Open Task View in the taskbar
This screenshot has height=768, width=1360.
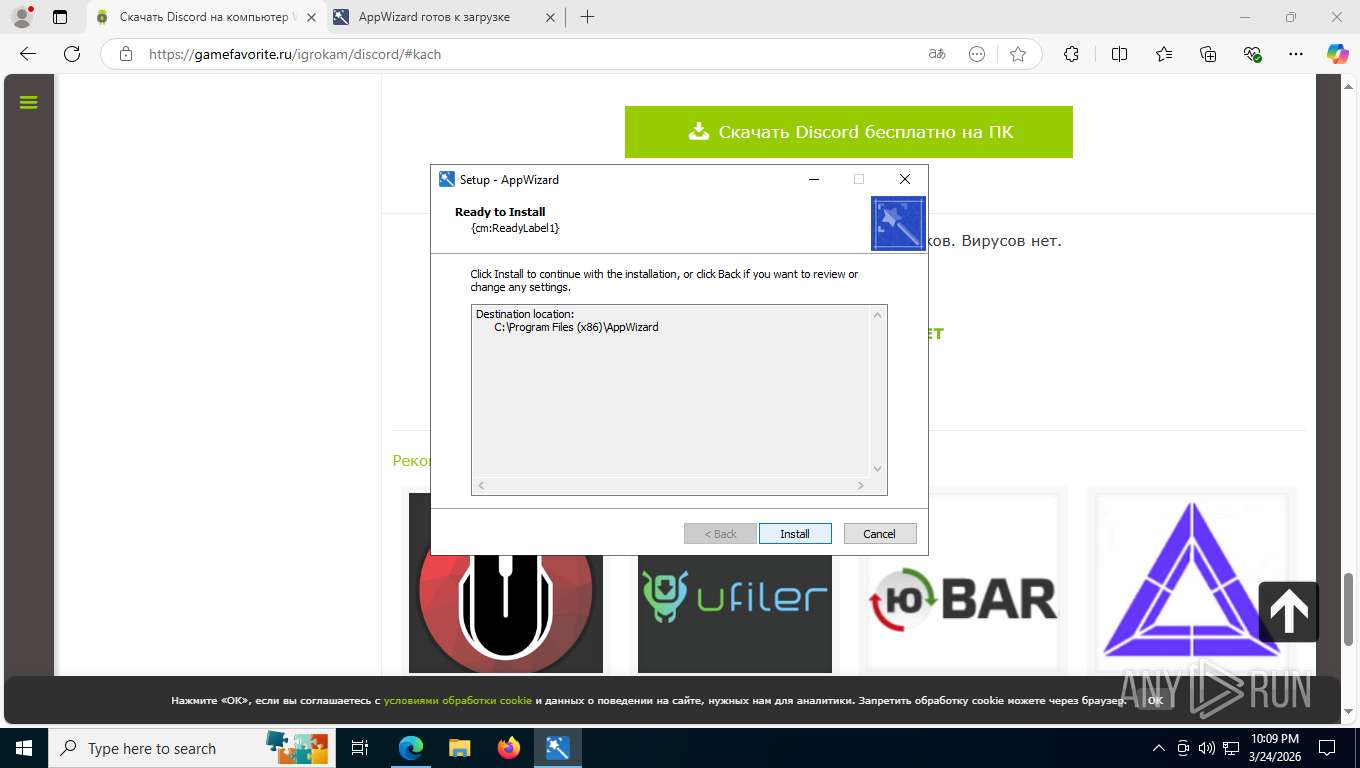point(360,748)
